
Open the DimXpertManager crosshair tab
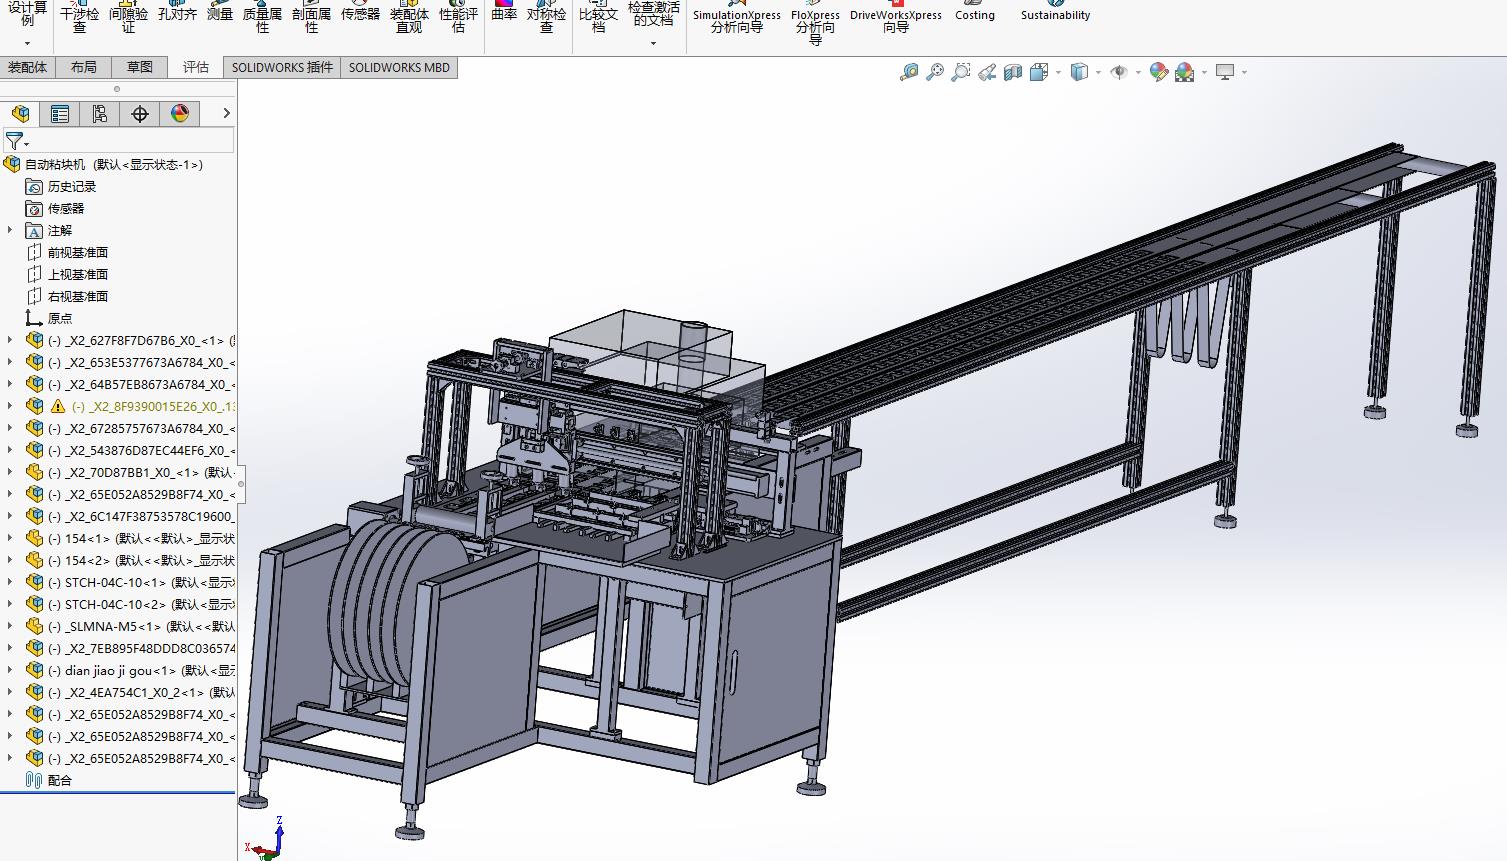(x=140, y=114)
